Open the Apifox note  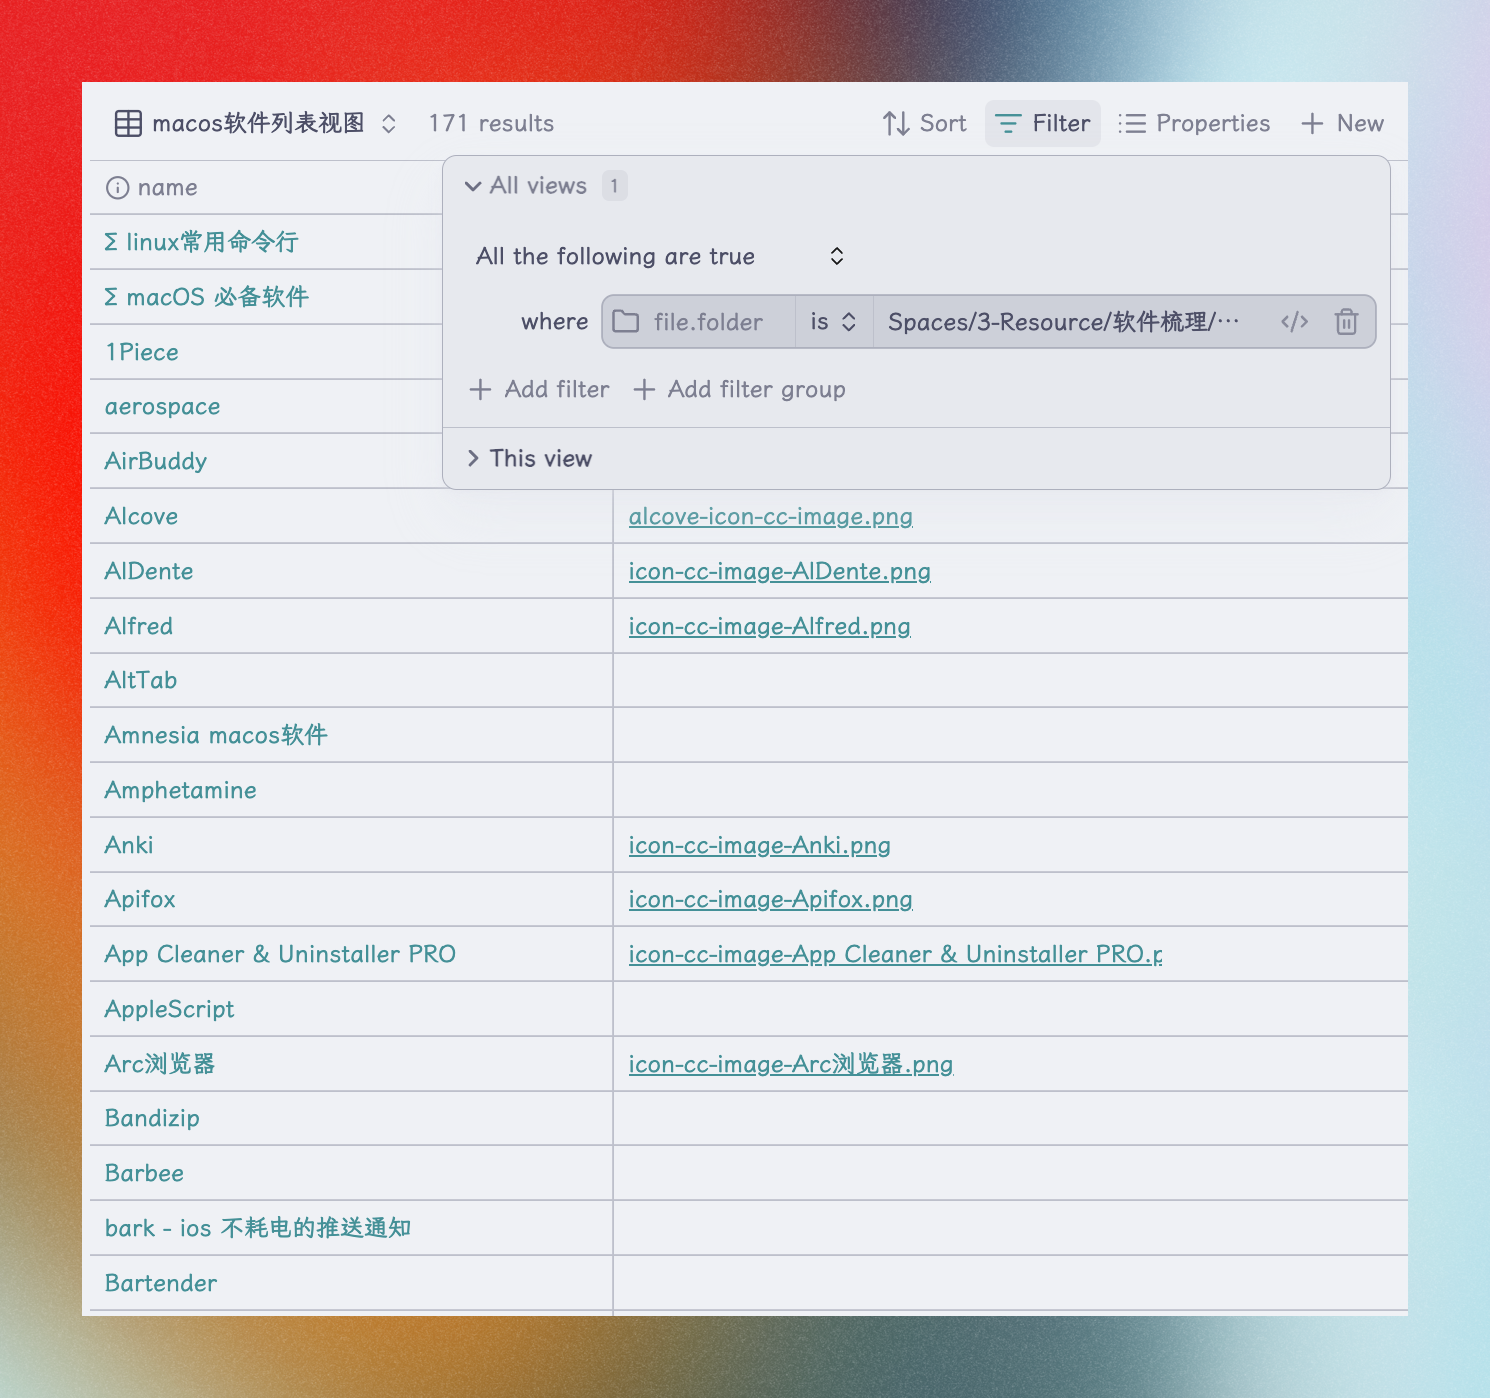pos(140,899)
